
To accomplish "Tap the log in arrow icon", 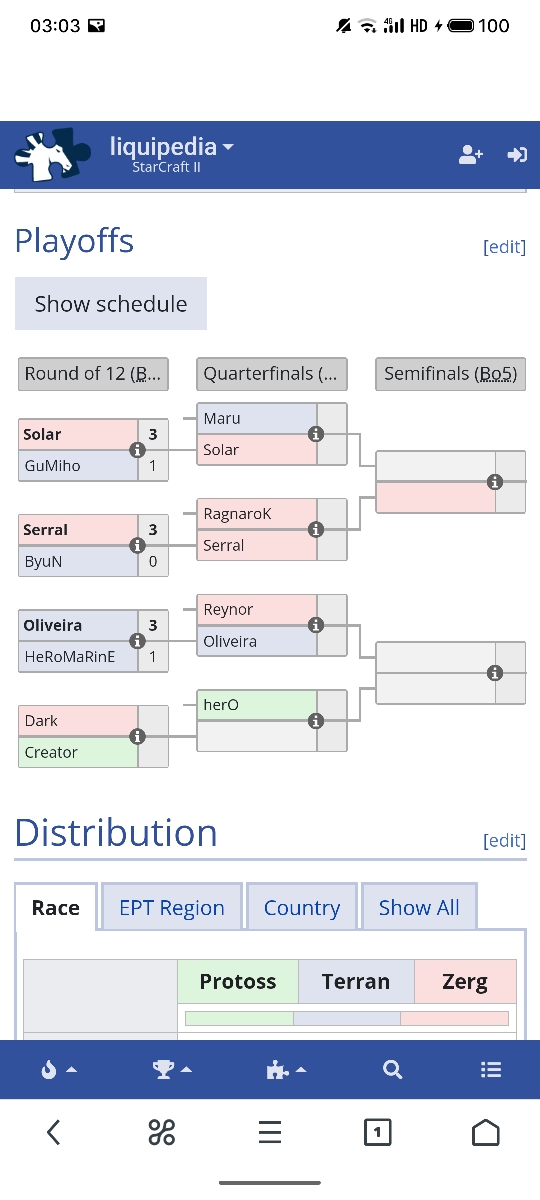I will click(517, 155).
